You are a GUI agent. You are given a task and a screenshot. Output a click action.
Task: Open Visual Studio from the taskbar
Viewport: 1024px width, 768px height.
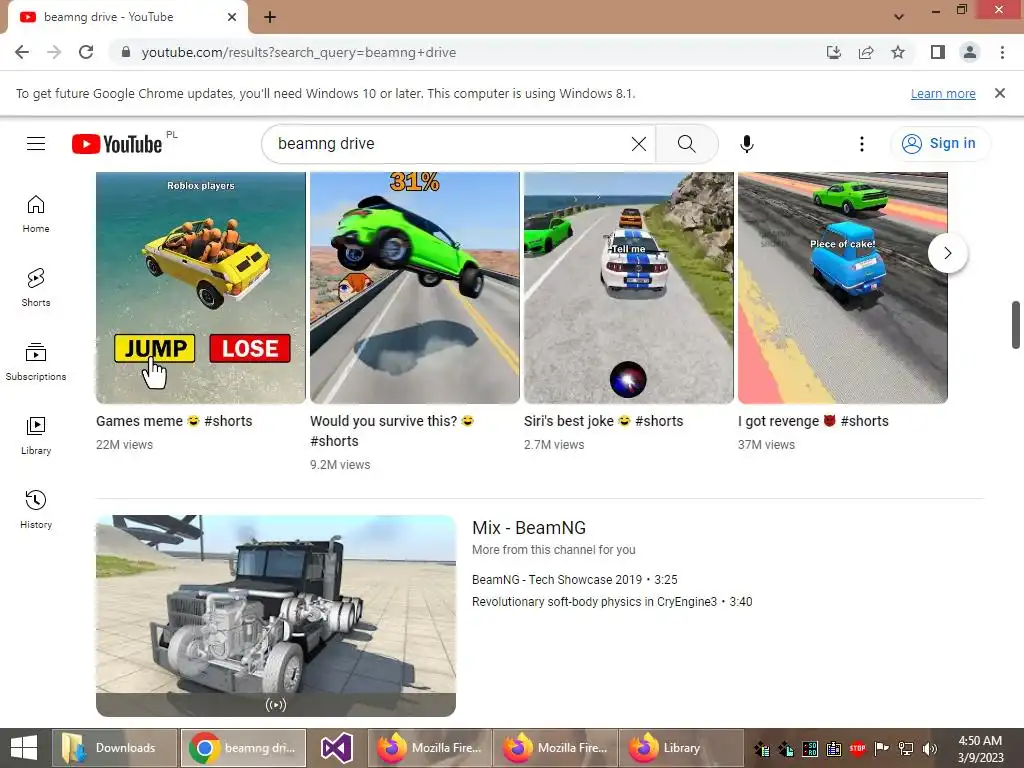click(x=337, y=748)
